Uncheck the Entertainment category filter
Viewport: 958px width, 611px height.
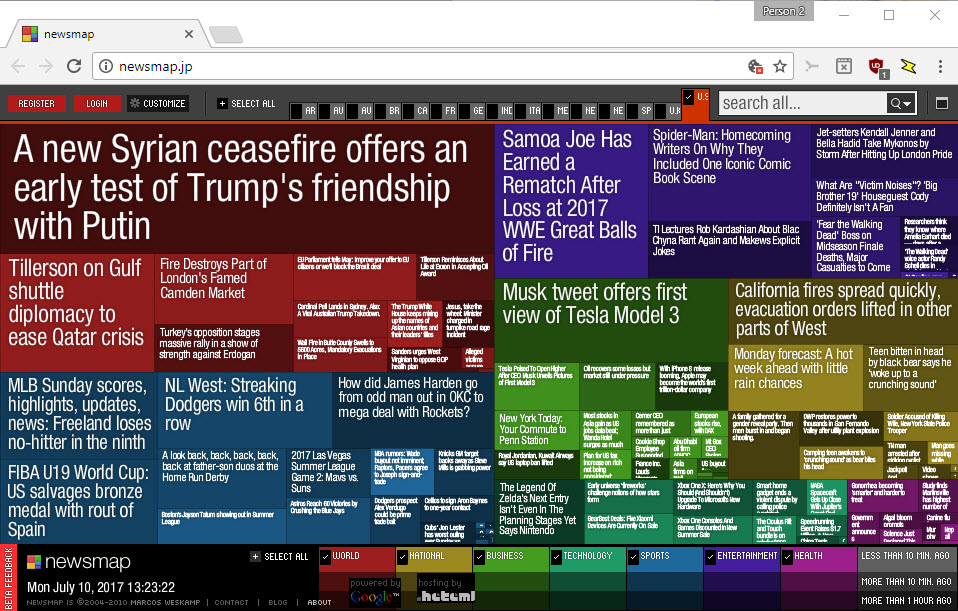[x=711, y=557]
